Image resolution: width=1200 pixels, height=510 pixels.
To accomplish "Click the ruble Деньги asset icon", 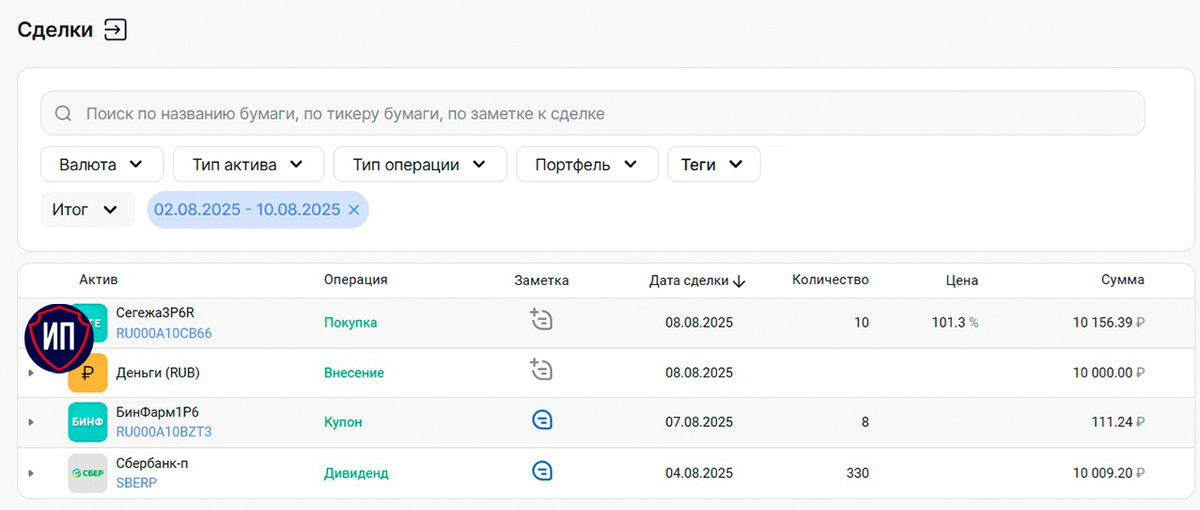I will pos(87,373).
